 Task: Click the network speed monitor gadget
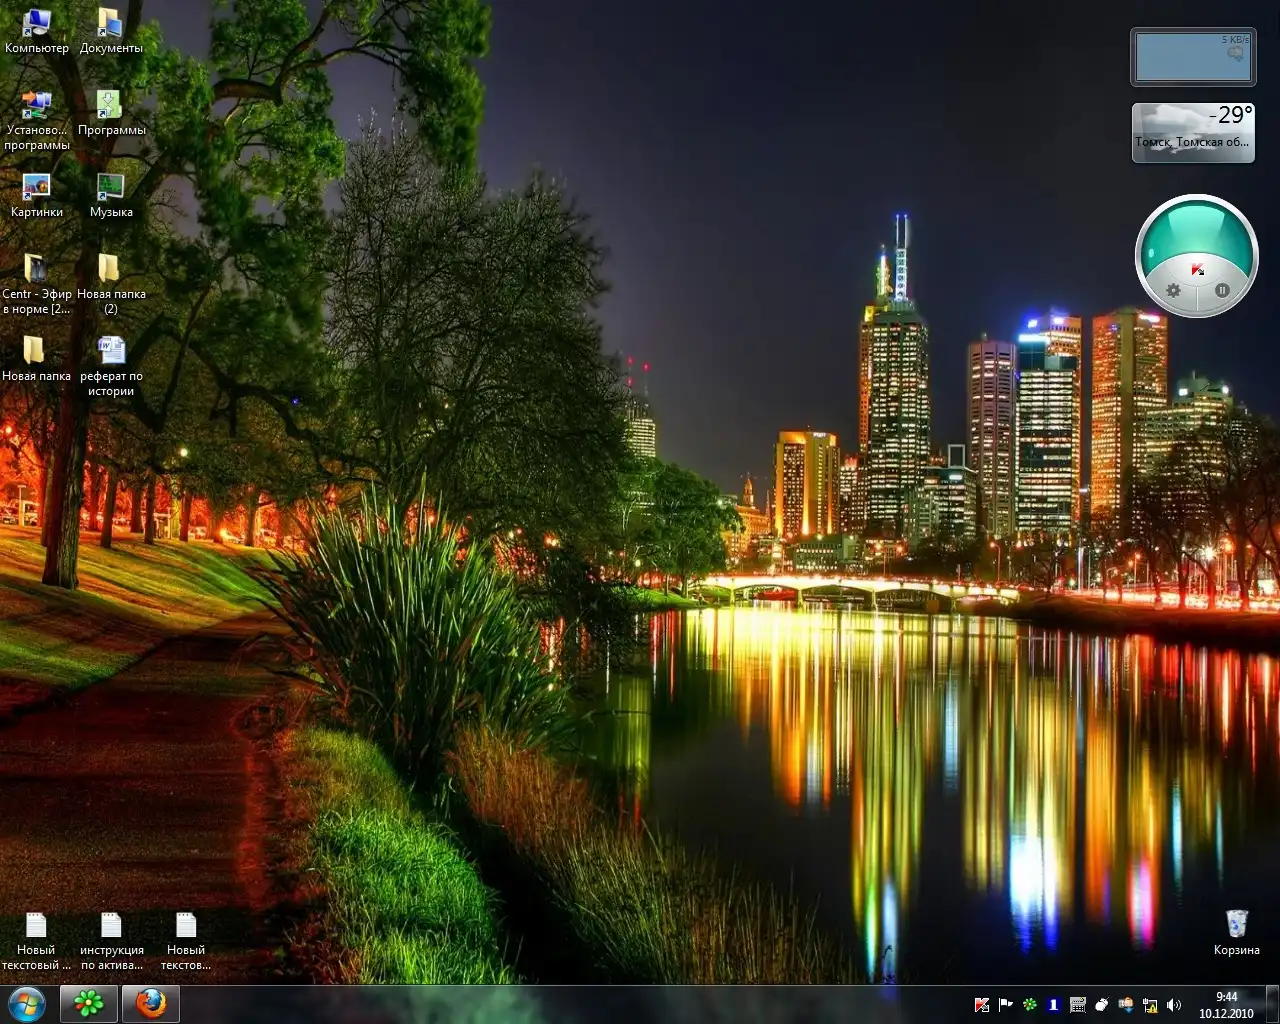pos(1192,57)
